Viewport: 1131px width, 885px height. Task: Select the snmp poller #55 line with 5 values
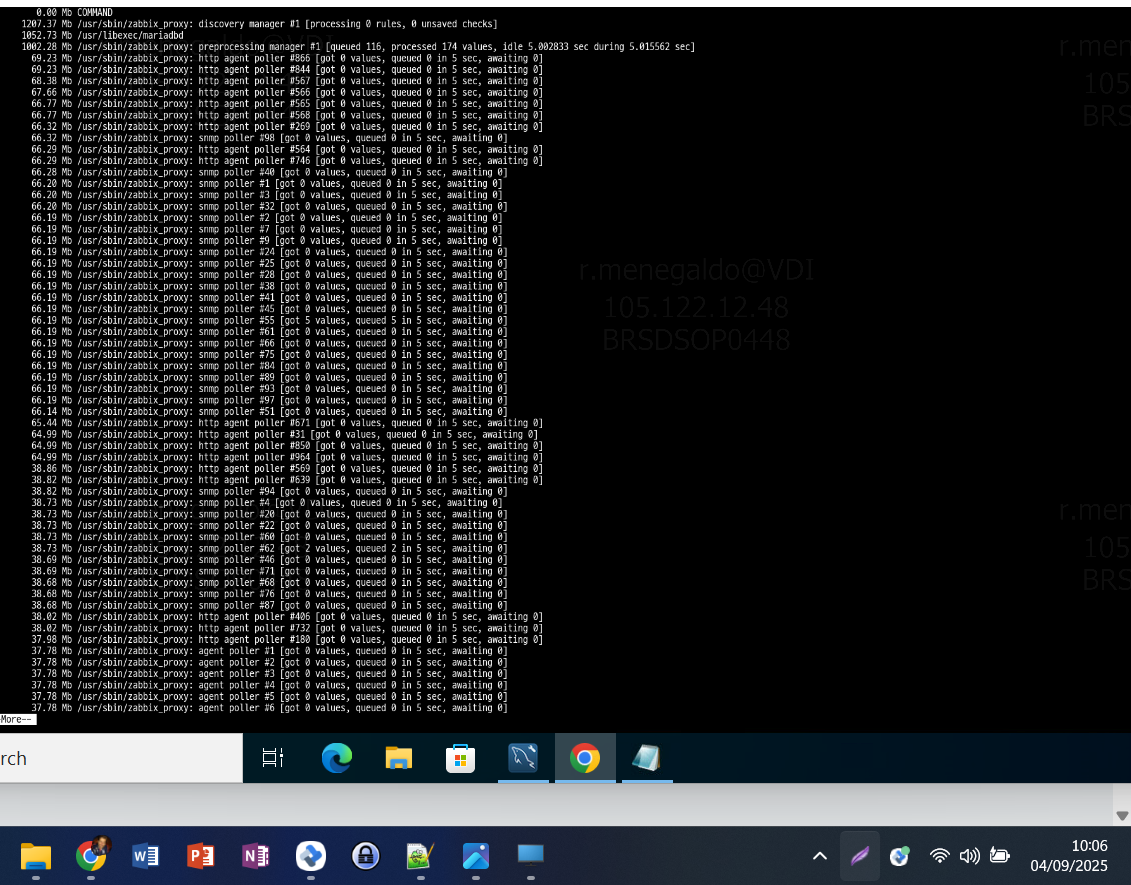269,320
